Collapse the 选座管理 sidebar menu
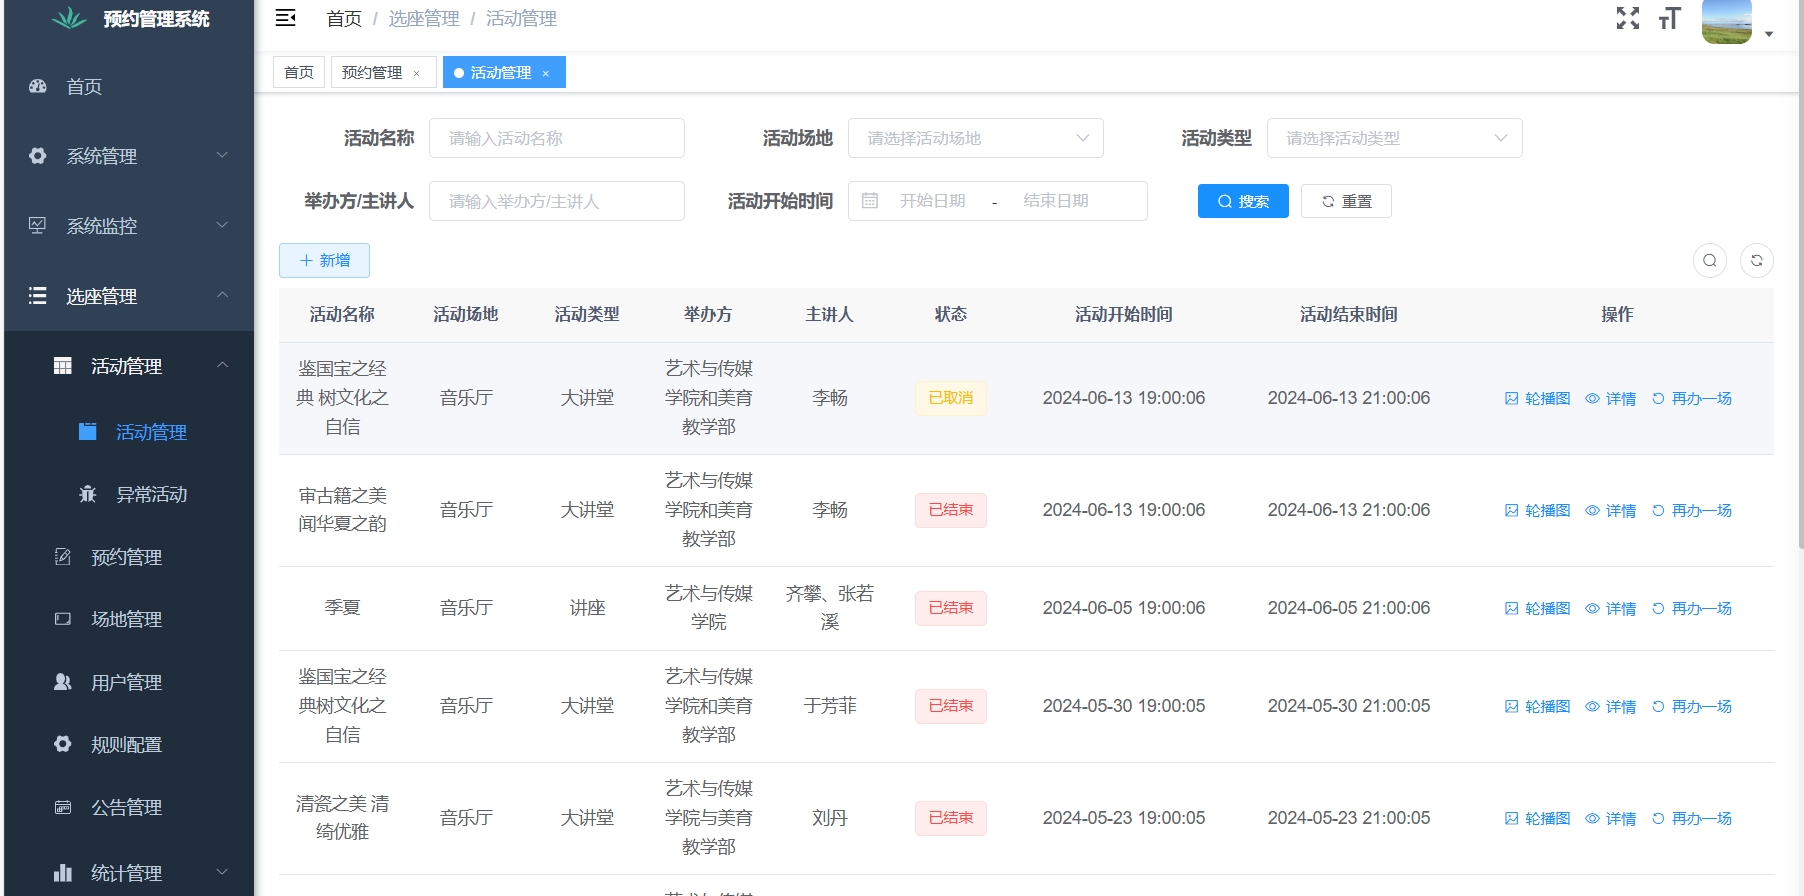Screen dimensions: 1804x896 pos(129,296)
